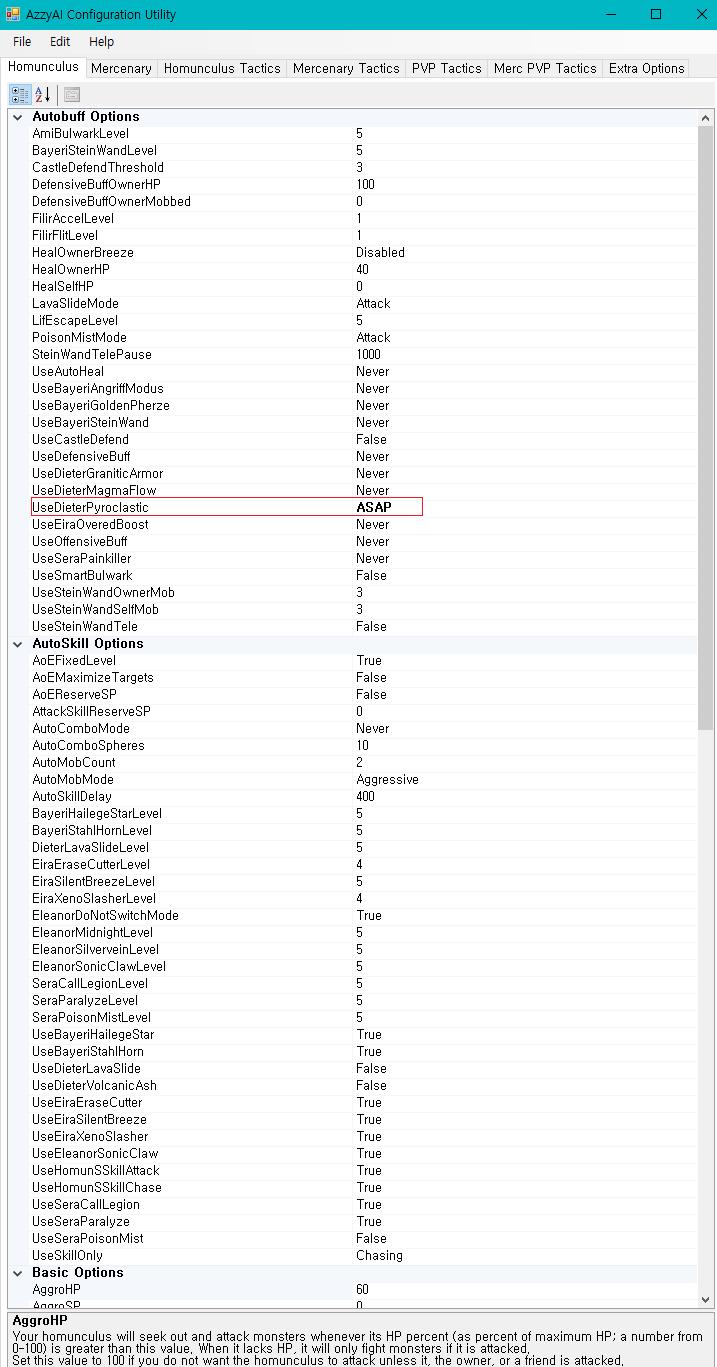Screen dimensions: 717x1367
Task: Open the PVP Tactics tab
Action: [x=446, y=69]
